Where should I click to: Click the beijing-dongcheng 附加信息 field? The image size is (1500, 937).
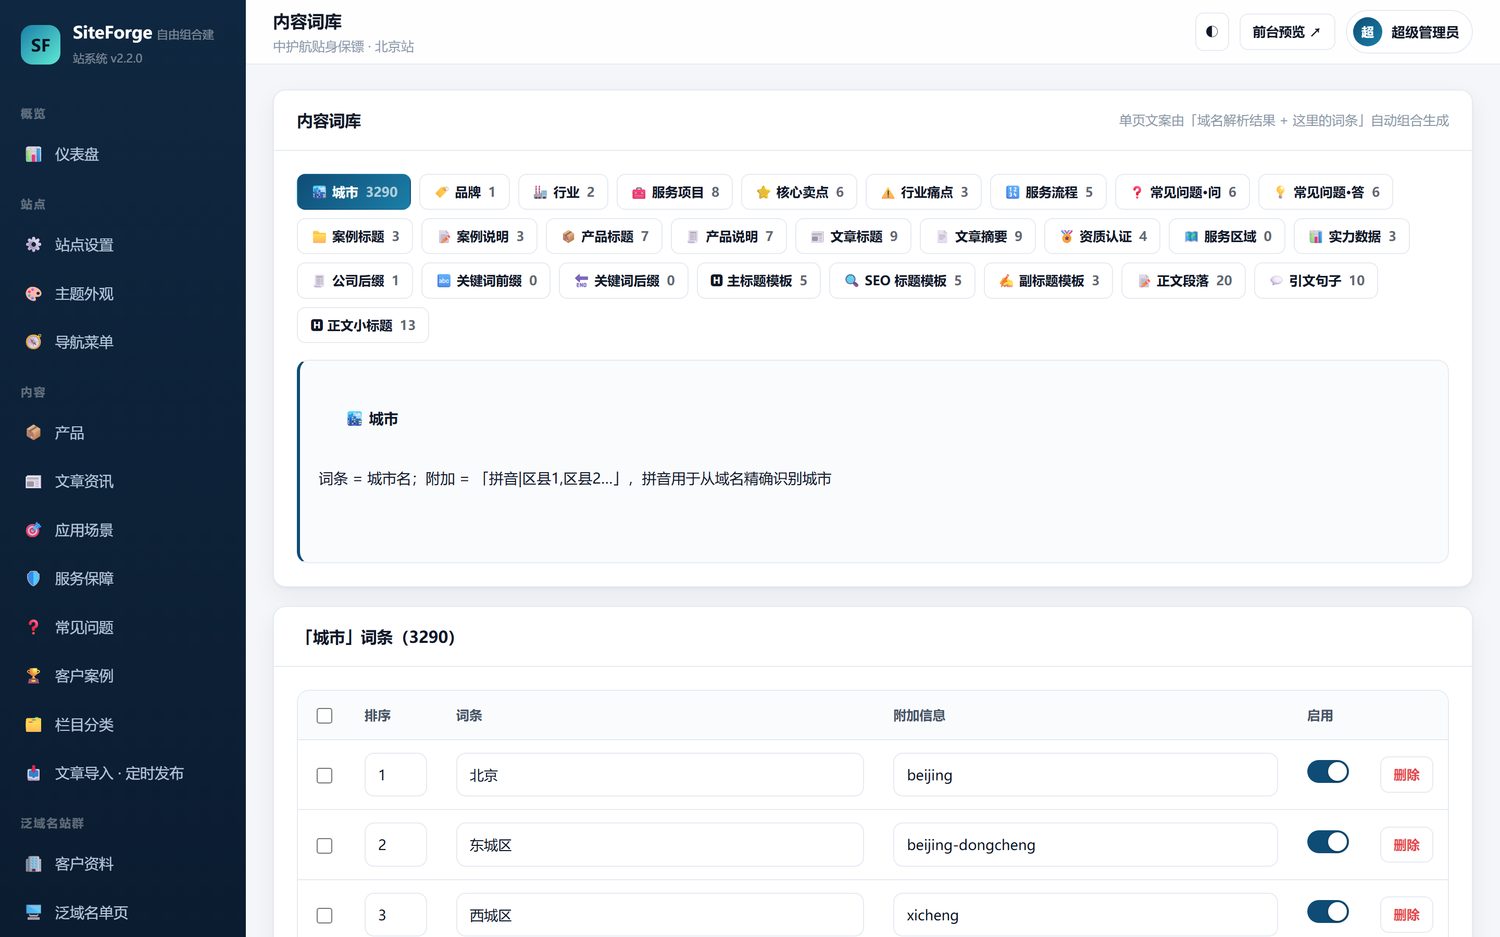1085,845
